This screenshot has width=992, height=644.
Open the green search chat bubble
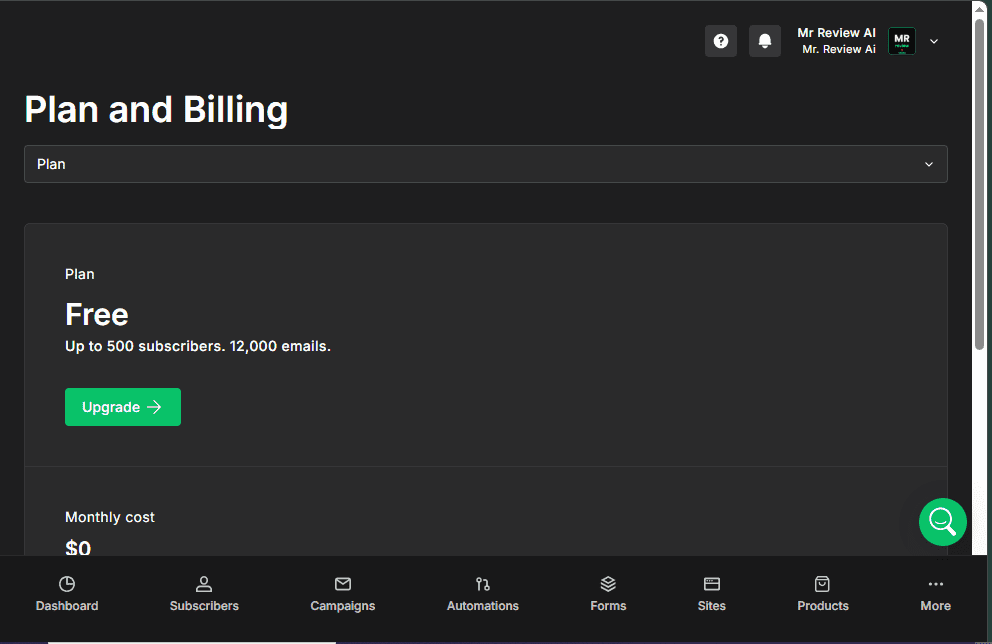pos(943,522)
